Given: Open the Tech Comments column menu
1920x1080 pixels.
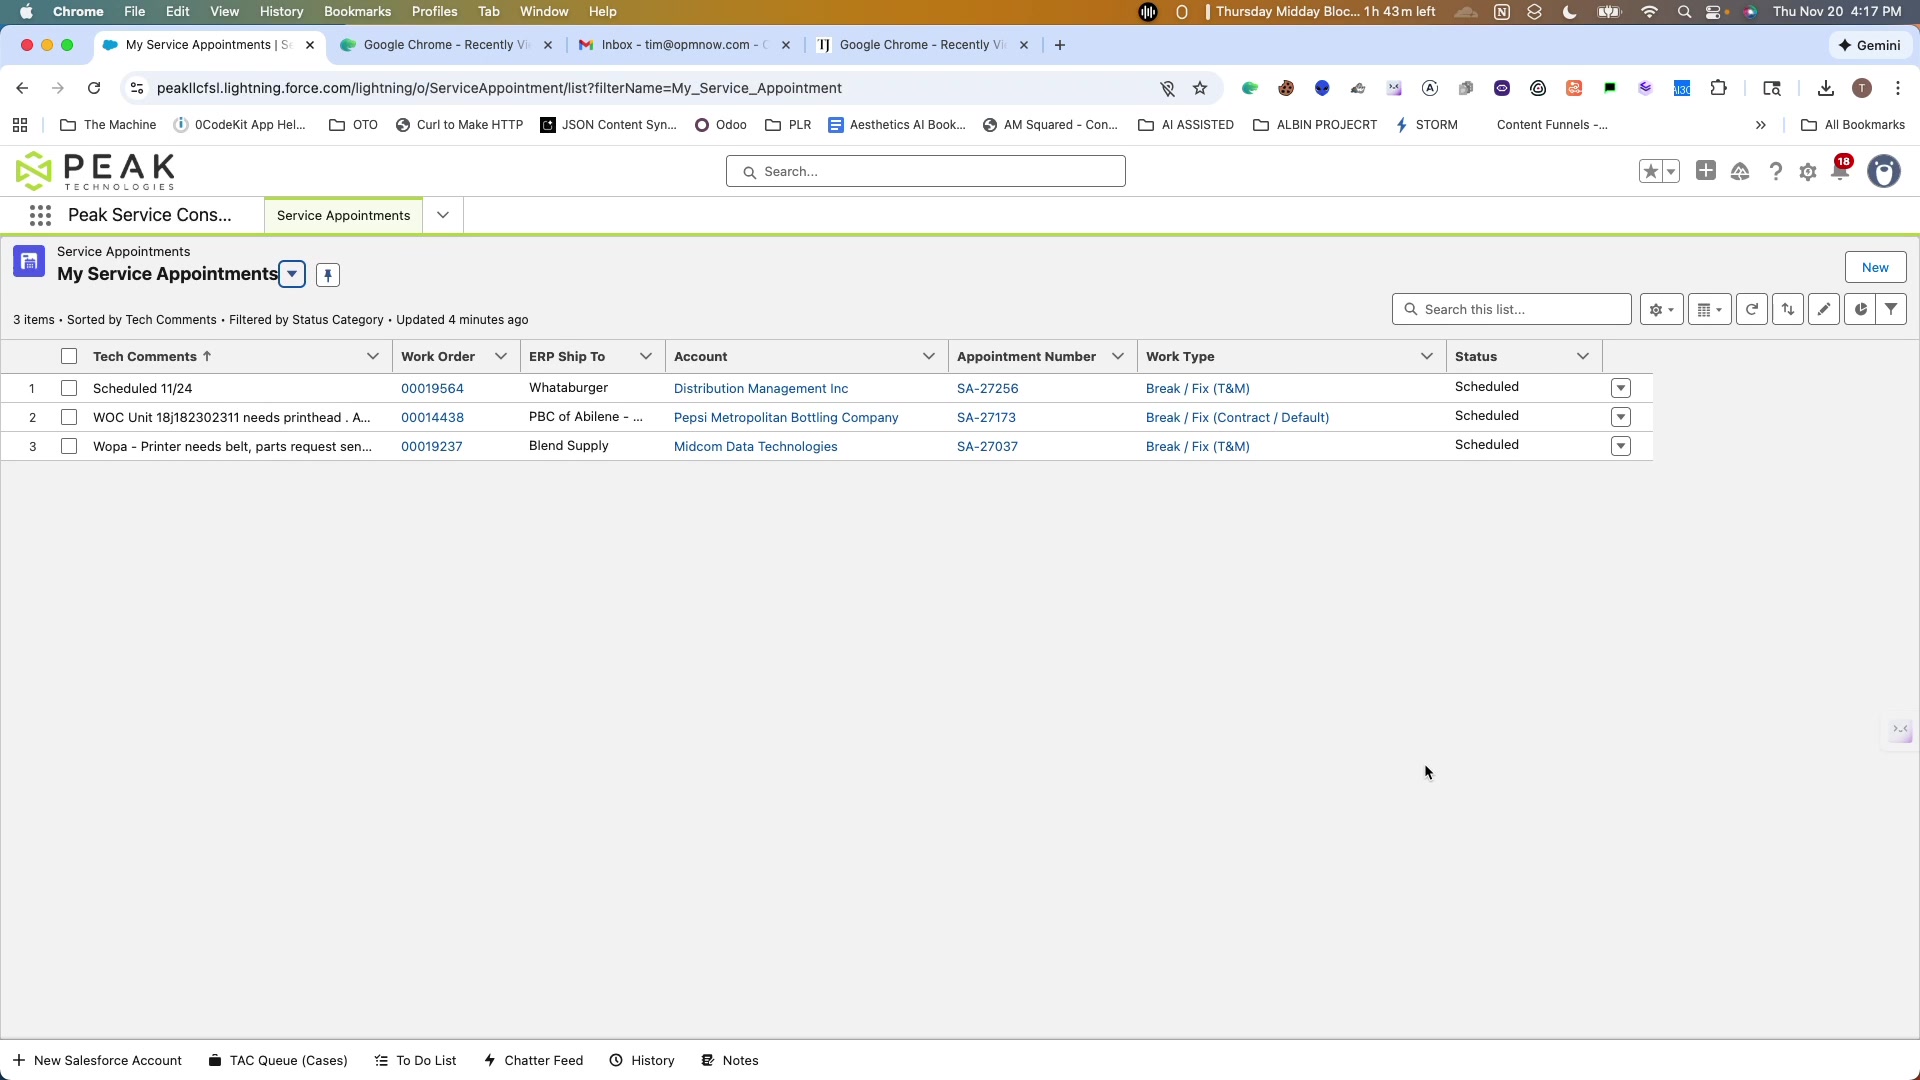Looking at the screenshot, I should tap(373, 357).
